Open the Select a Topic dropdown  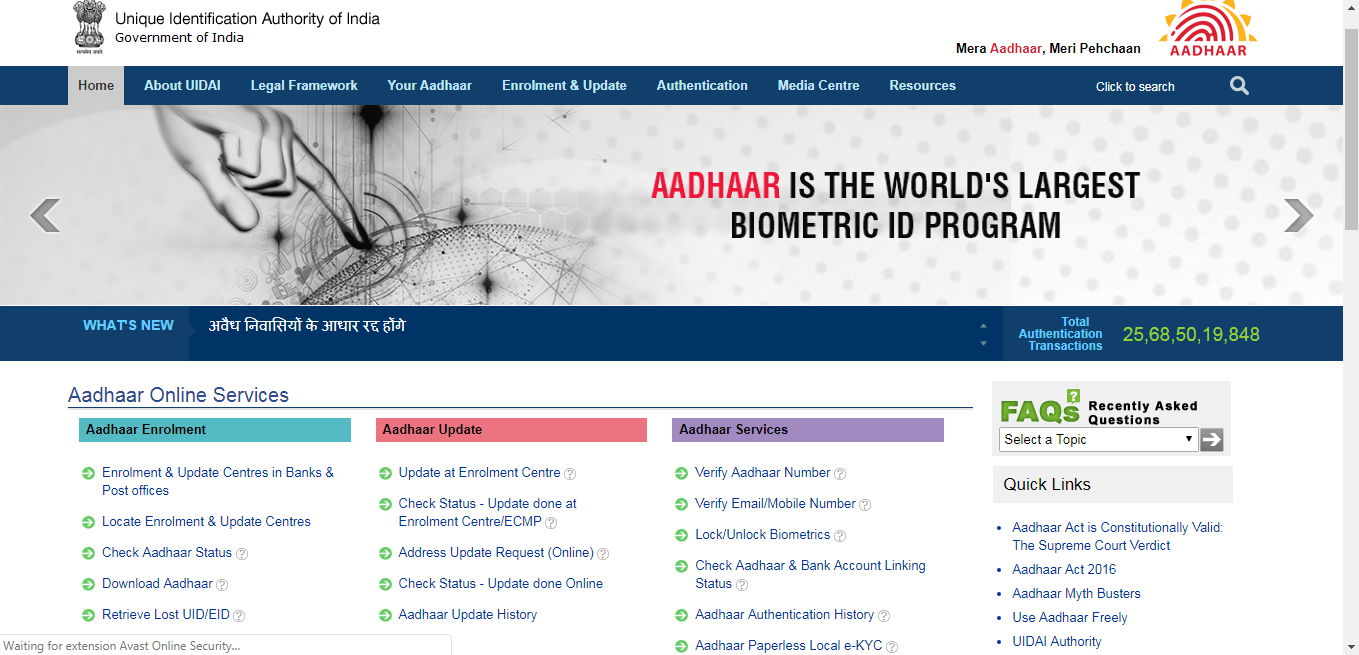(x=1098, y=439)
